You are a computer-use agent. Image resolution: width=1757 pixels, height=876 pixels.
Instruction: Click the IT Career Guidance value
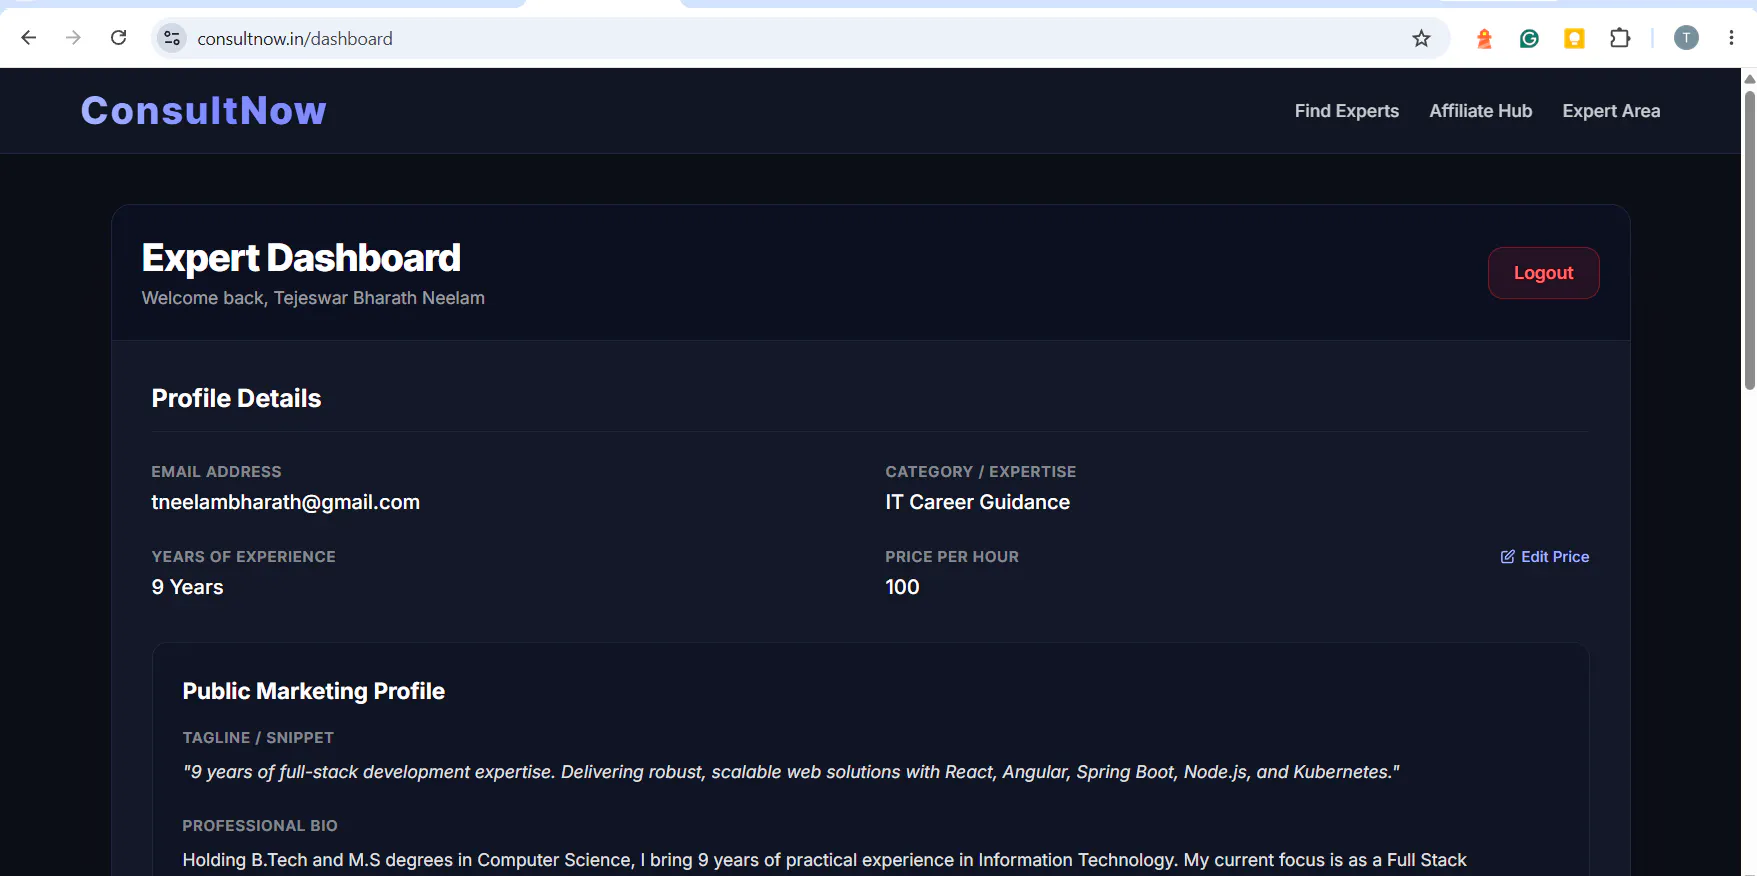977,502
